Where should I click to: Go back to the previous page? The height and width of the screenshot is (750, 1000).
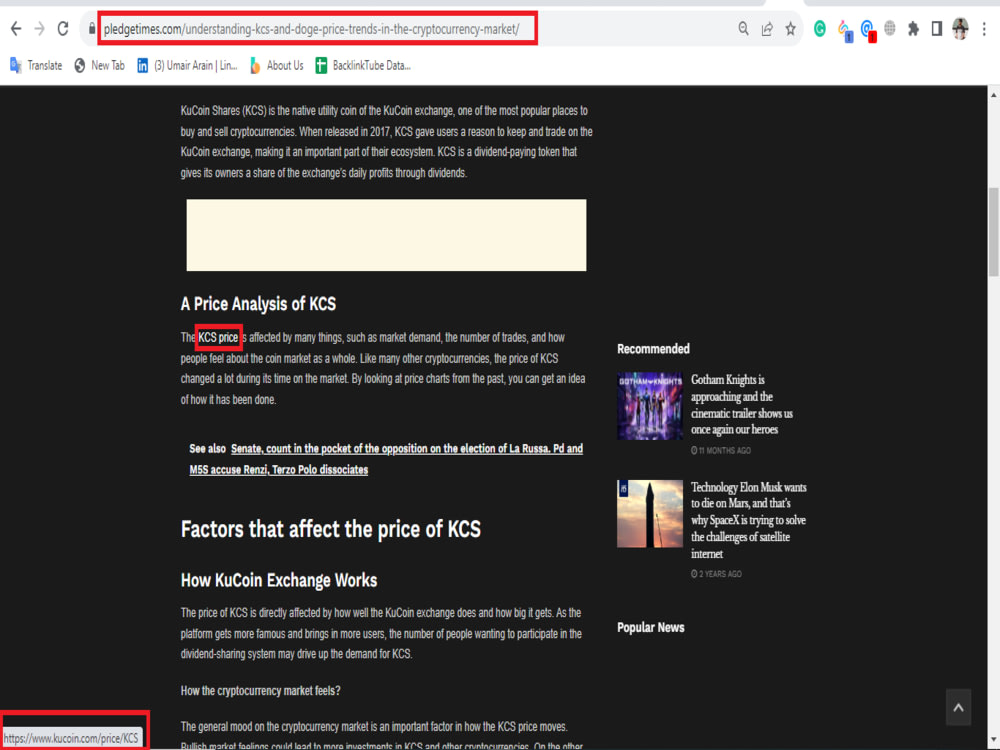(16, 29)
